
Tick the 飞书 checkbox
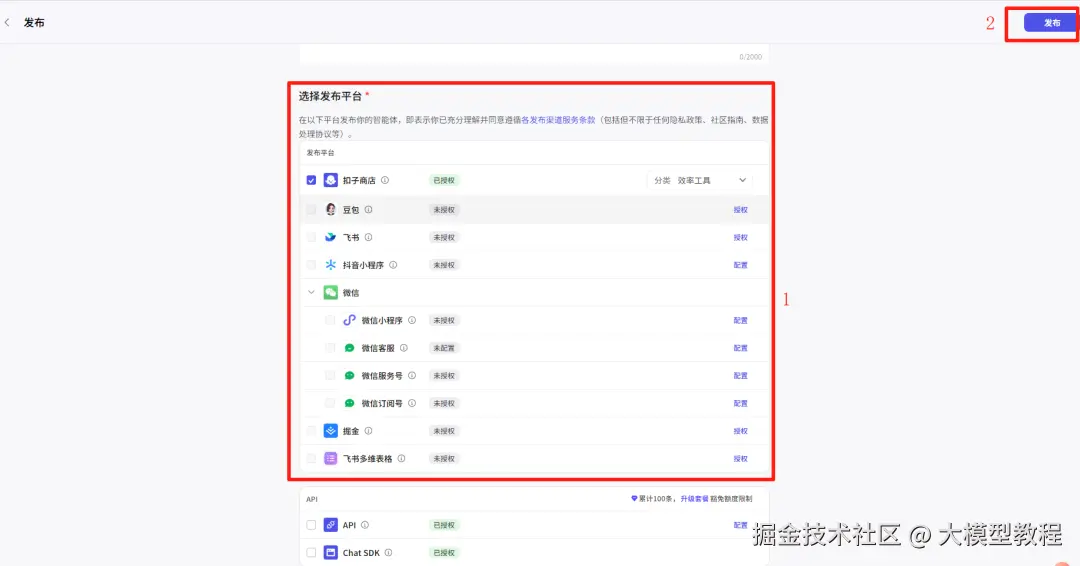(311, 237)
